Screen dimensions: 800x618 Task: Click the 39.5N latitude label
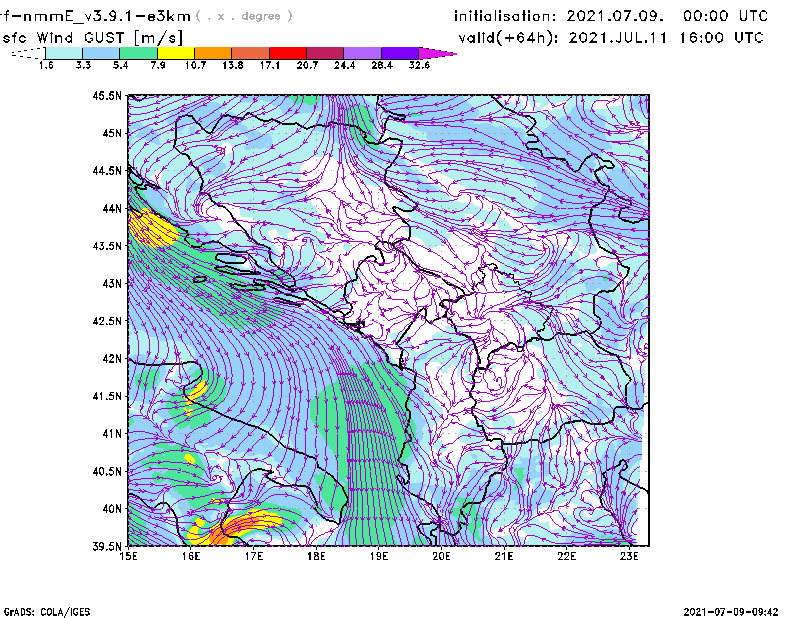coord(107,547)
